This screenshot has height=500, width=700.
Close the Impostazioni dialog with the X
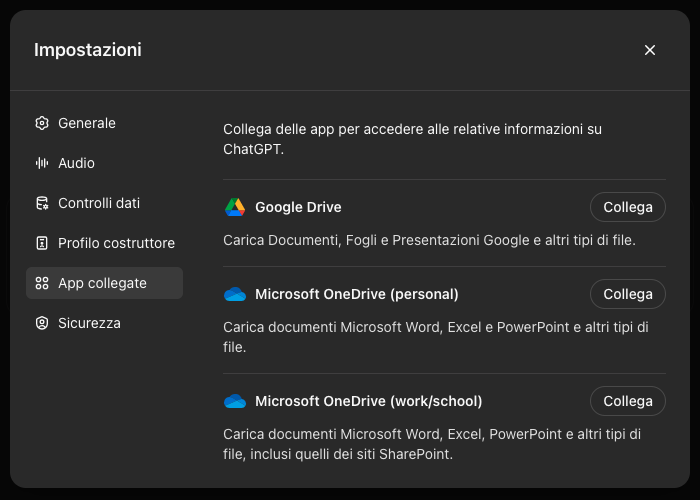pos(650,50)
